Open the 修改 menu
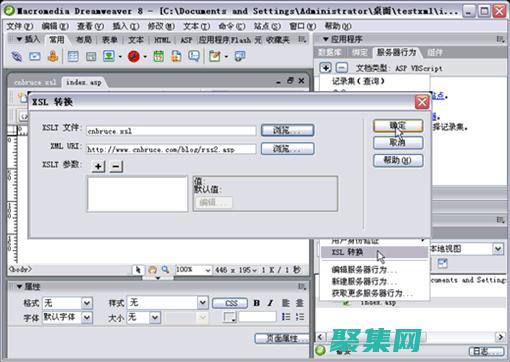Image resolution: width=510 pixels, height=362 pixels. (161, 26)
